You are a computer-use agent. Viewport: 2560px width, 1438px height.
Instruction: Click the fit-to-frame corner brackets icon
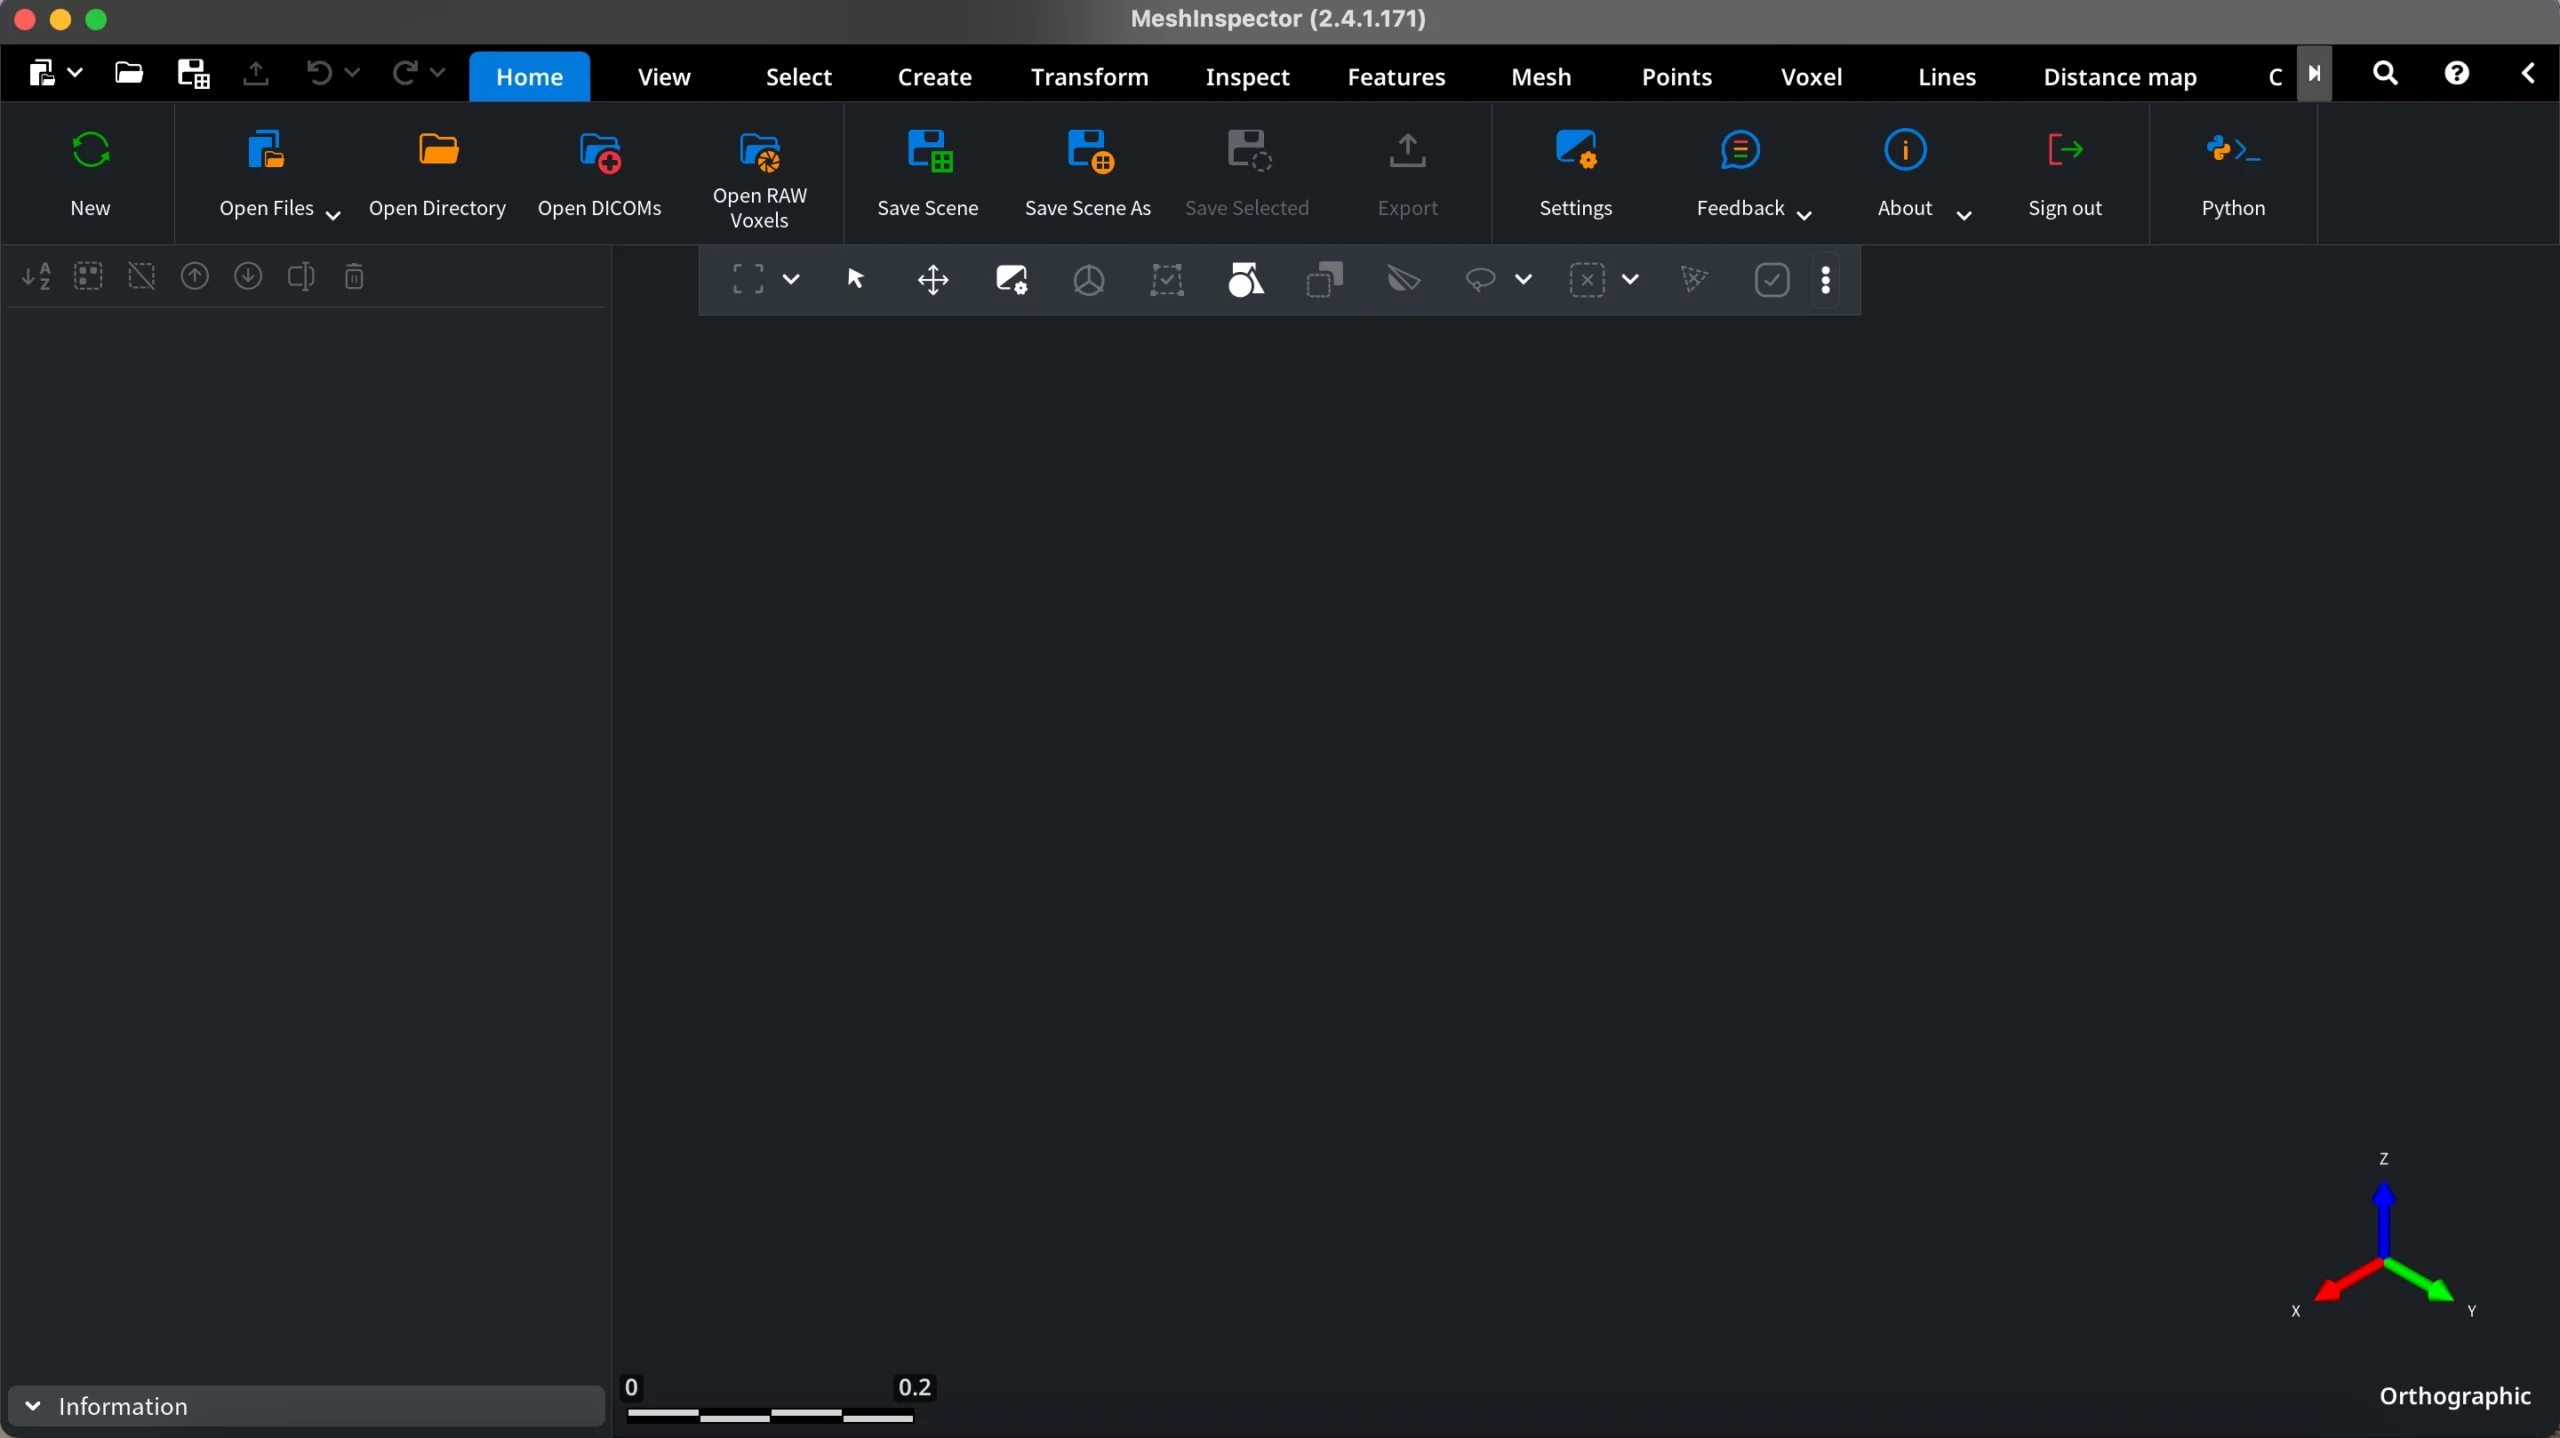[748, 279]
